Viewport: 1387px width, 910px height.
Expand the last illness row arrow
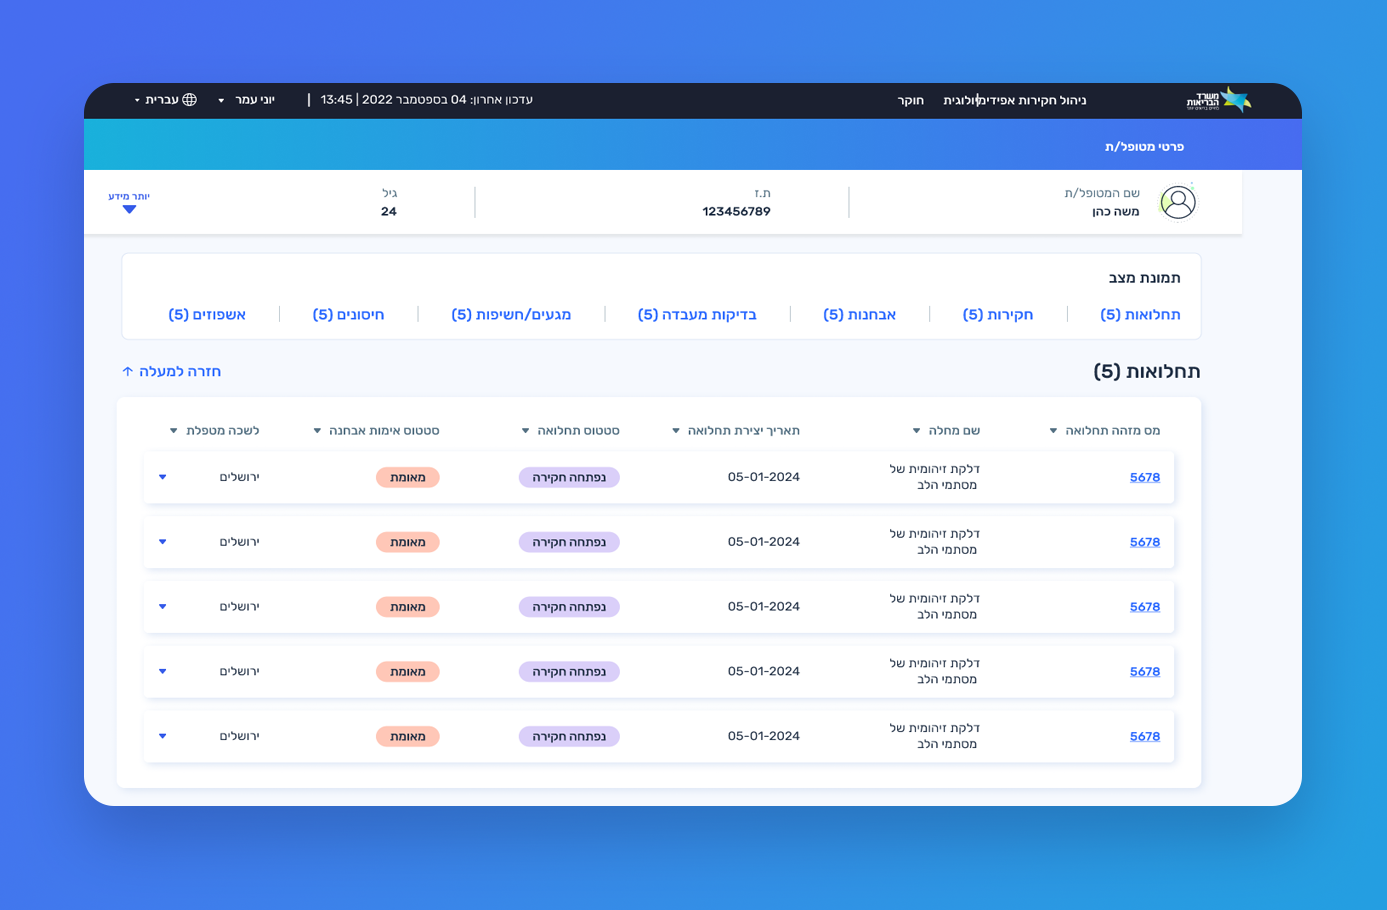point(162,736)
